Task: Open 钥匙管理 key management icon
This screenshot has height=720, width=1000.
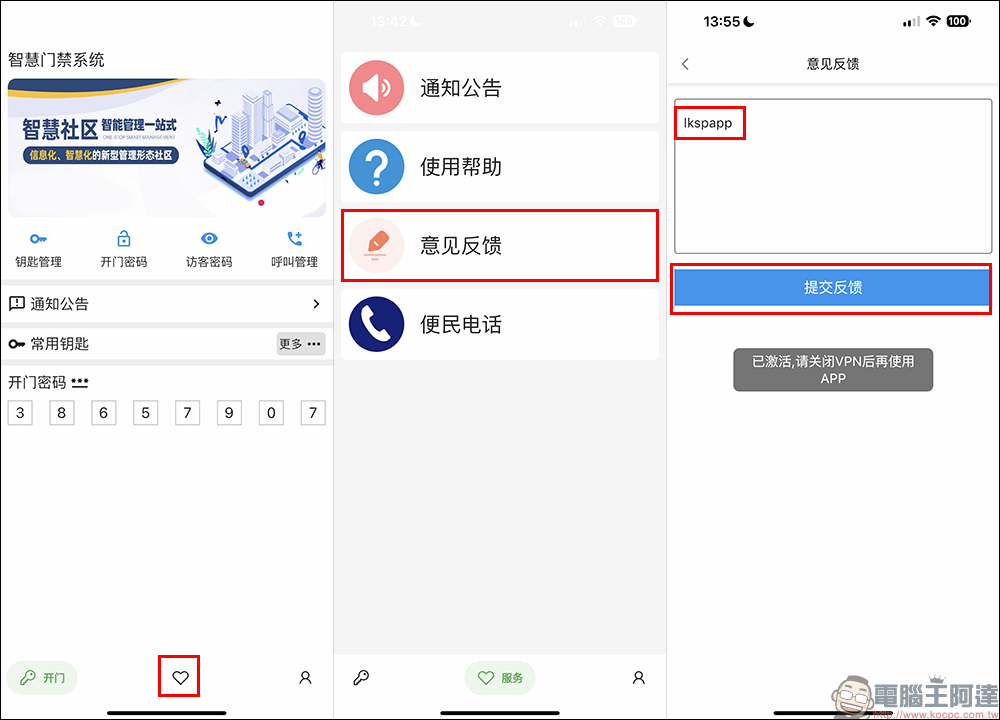Action: (x=38, y=239)
